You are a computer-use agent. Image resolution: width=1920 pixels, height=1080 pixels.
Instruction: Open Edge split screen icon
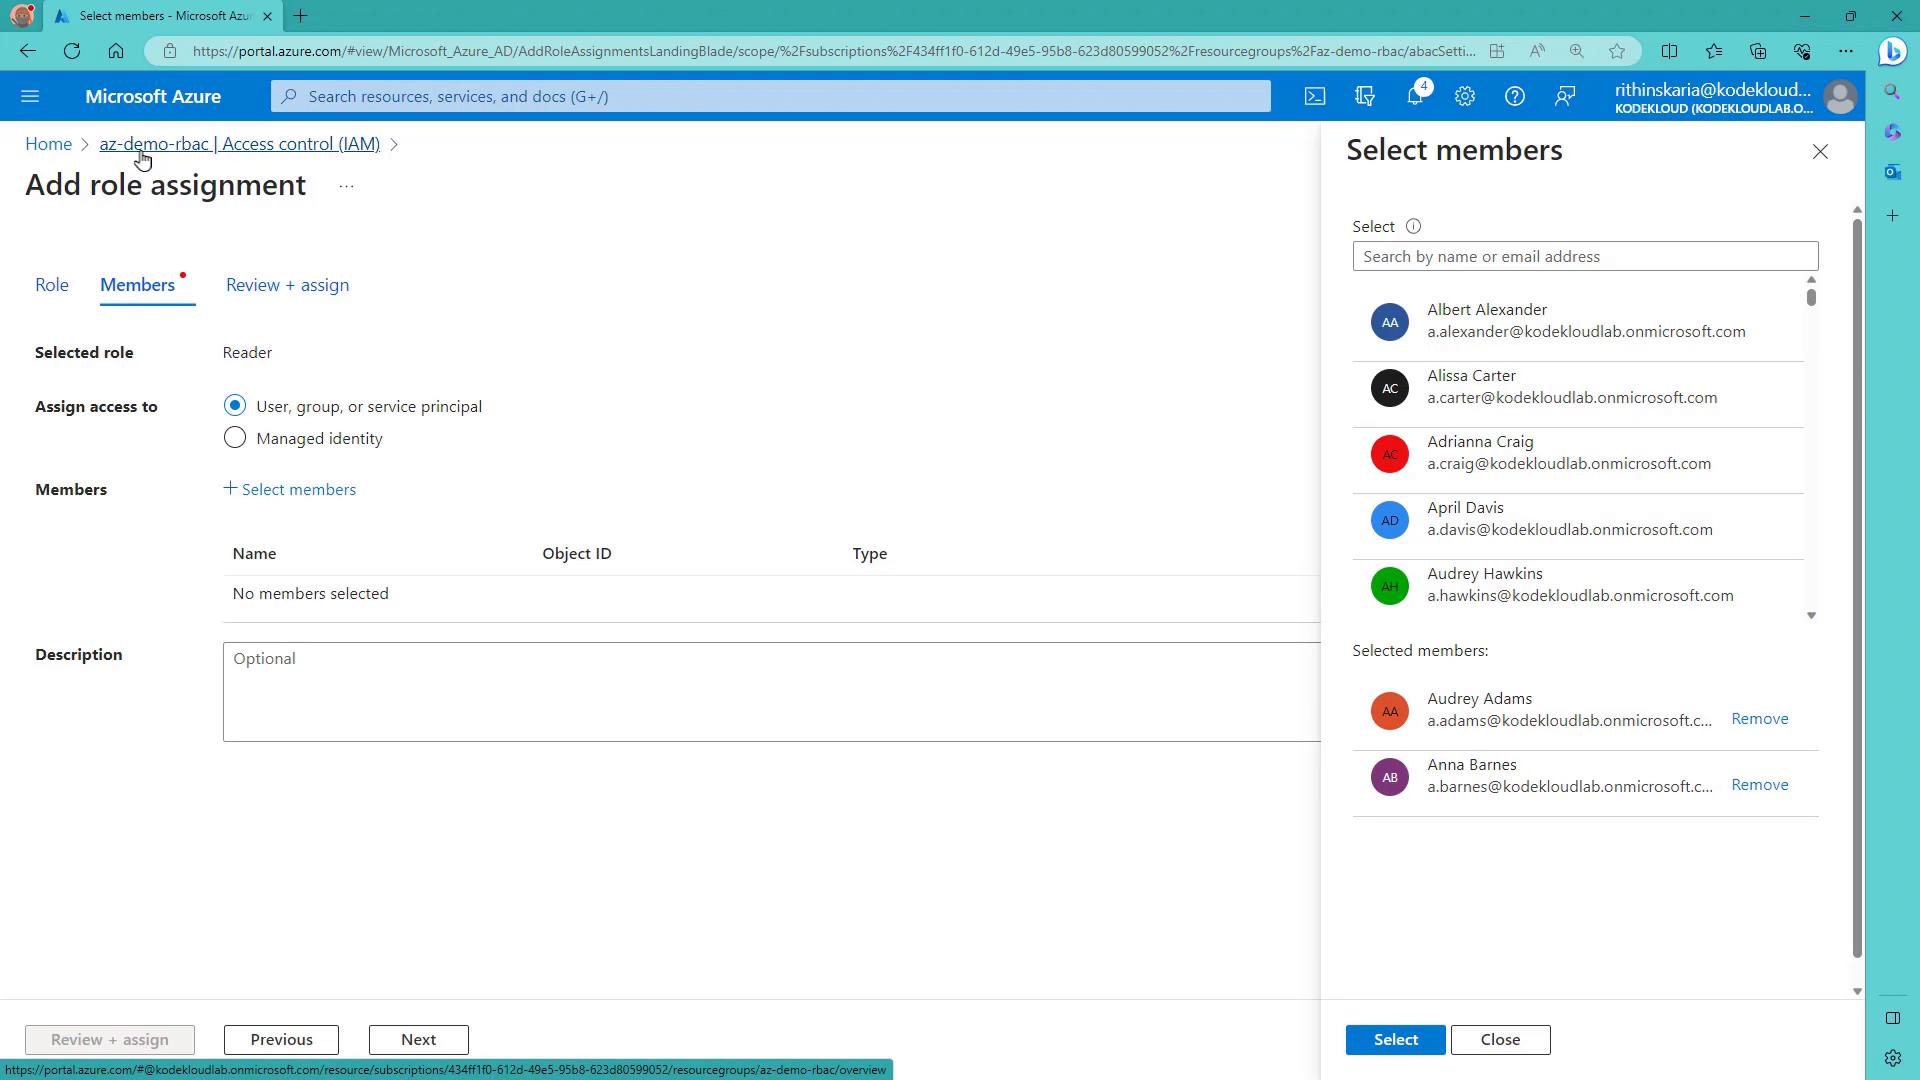click(1669, 51)
